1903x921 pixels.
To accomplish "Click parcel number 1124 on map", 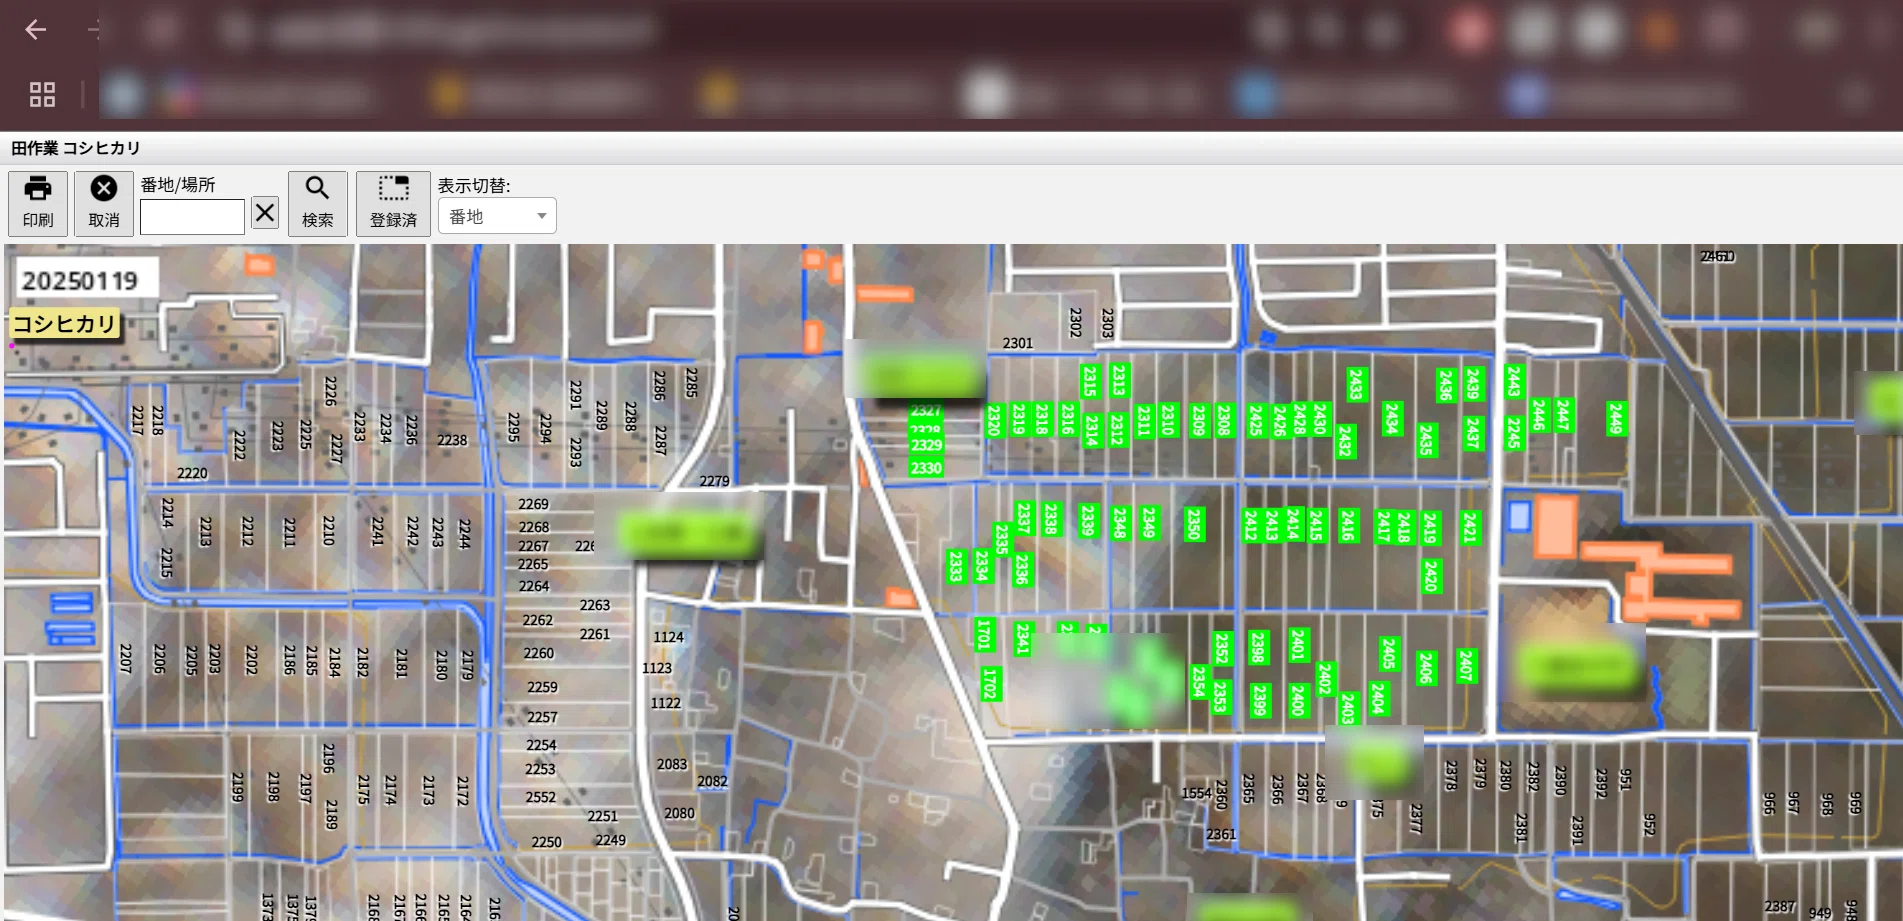I will click(x=668, y=637).
